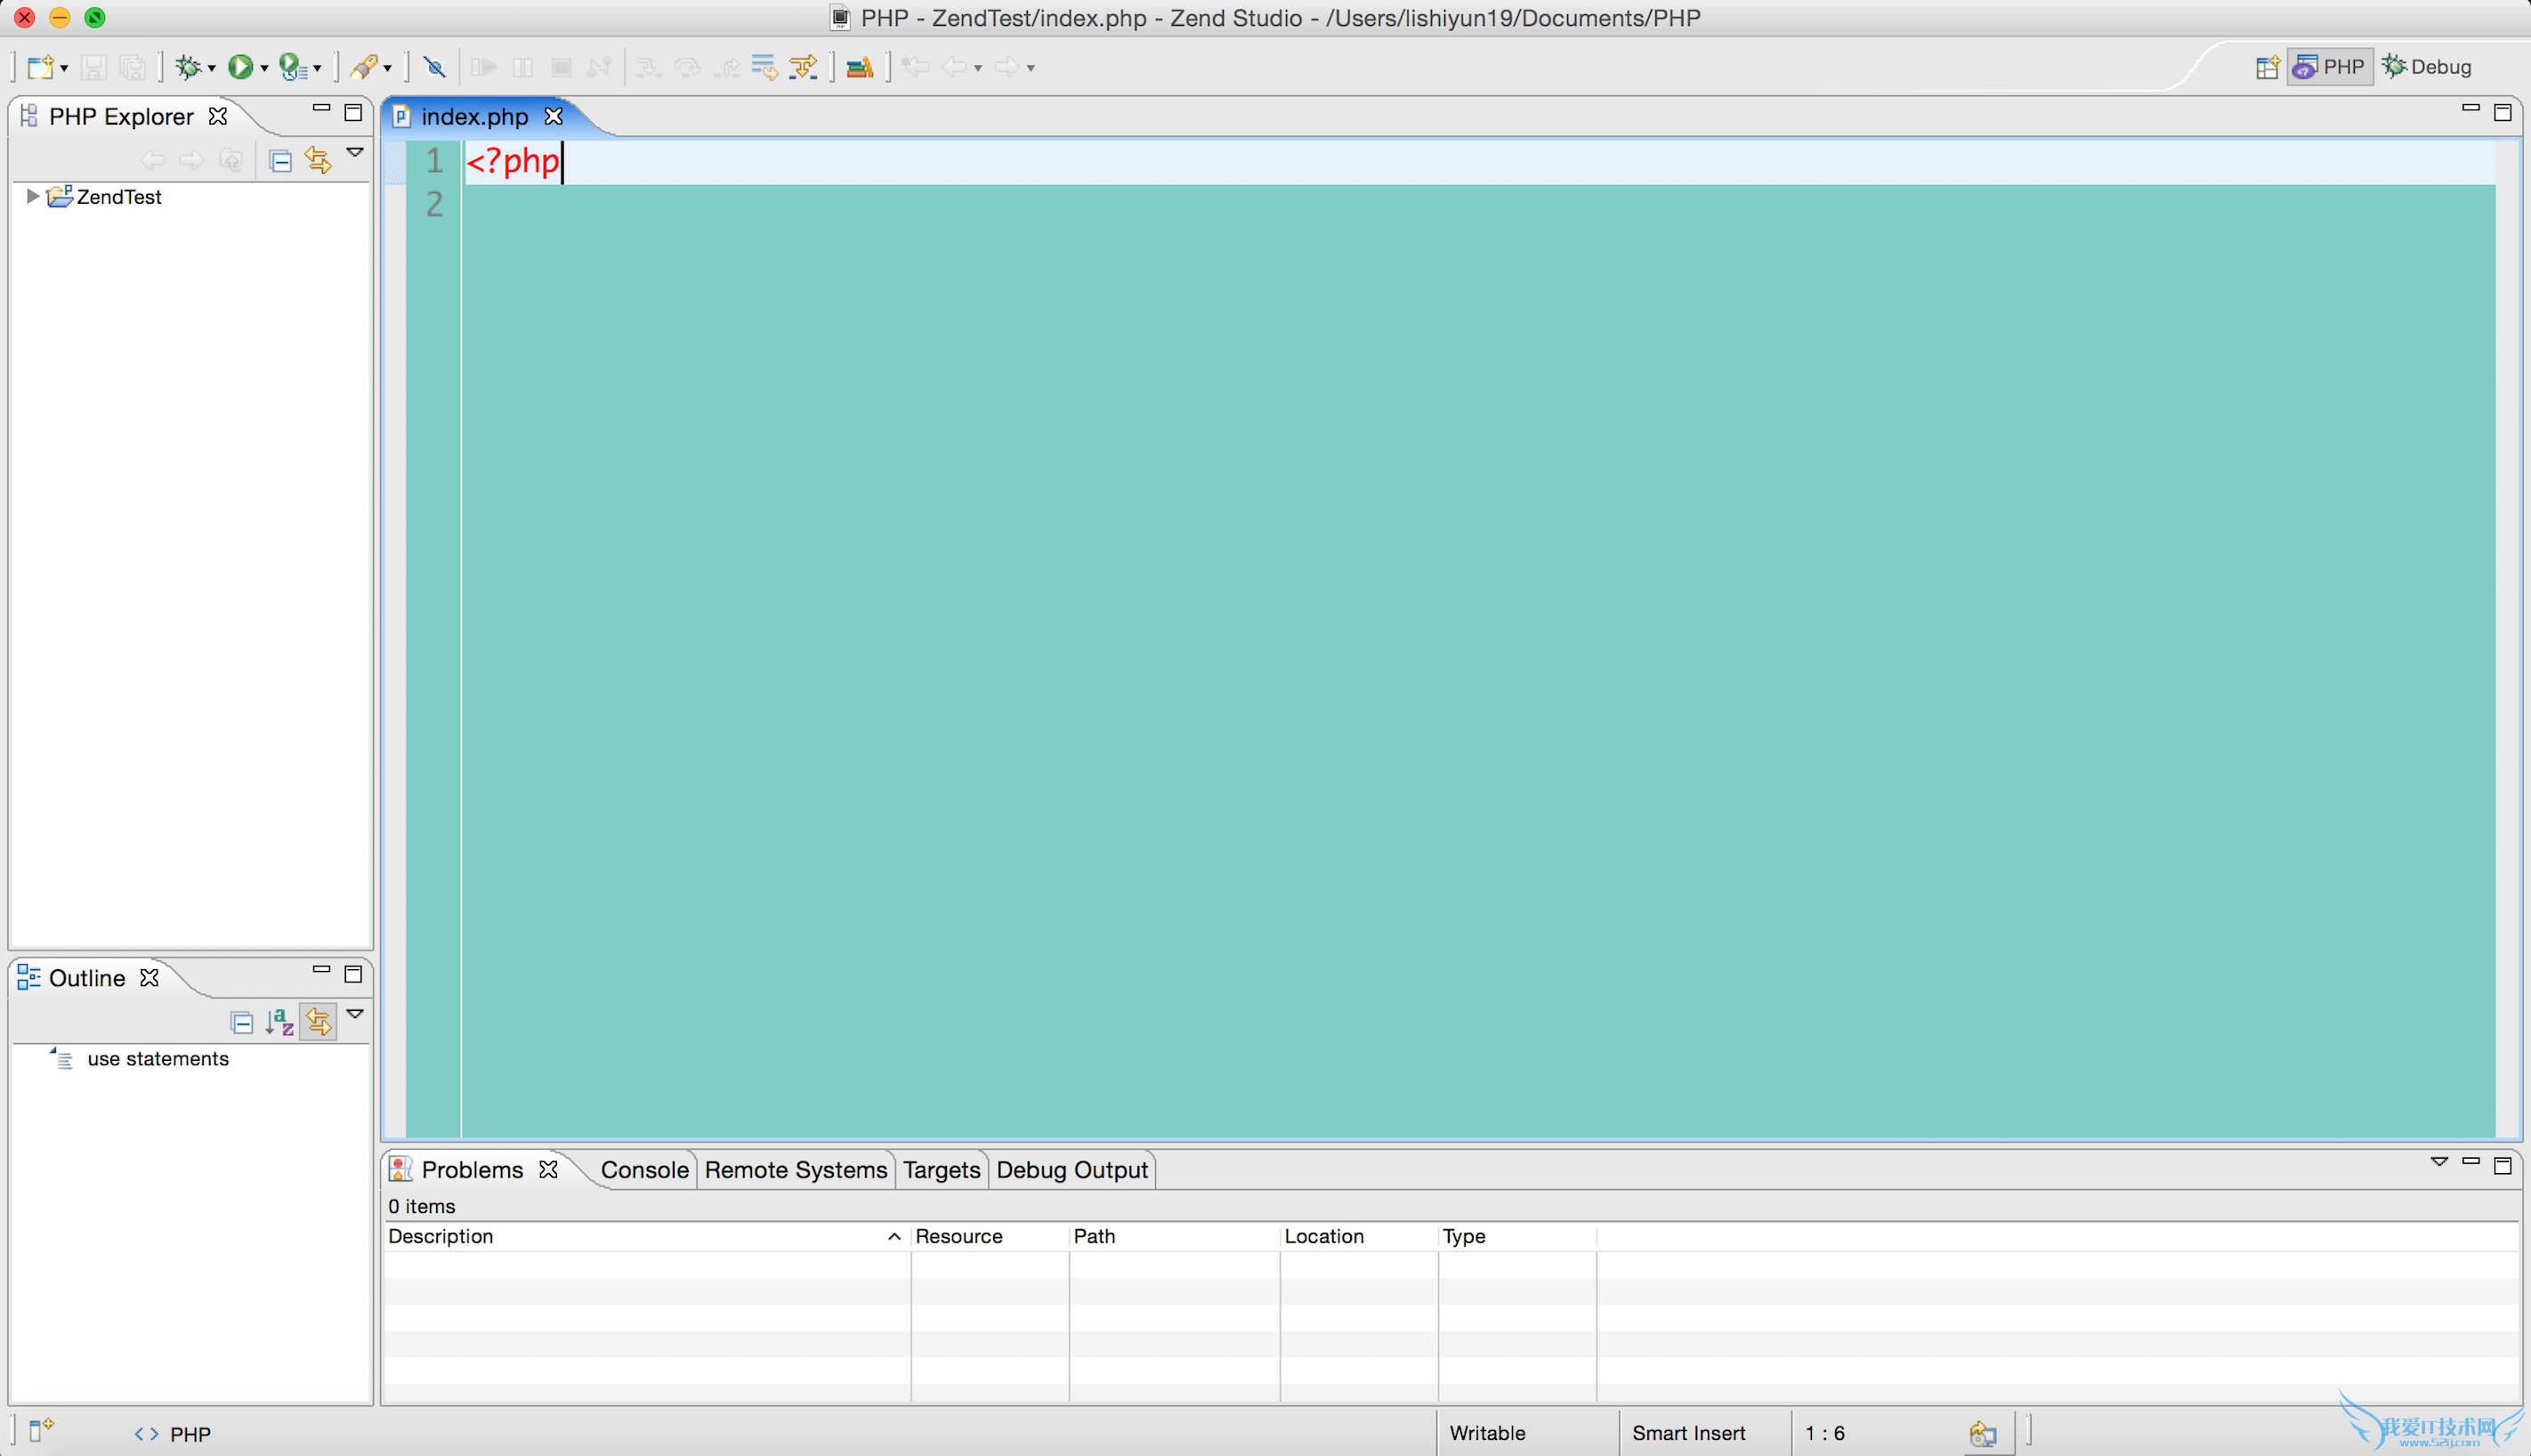Switch to the Console tab
The height and width of the screenshot is (1456, 2531).
(x=644, y=1169)
